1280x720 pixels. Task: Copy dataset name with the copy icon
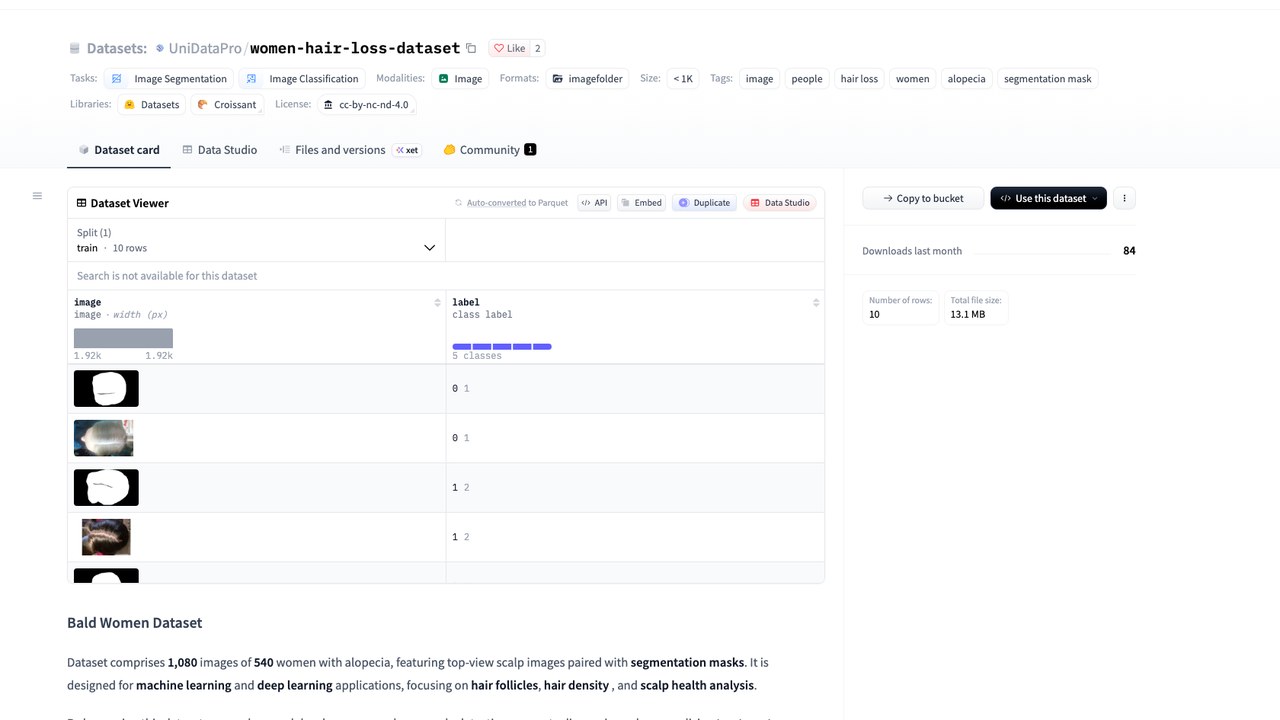[471, 48]
